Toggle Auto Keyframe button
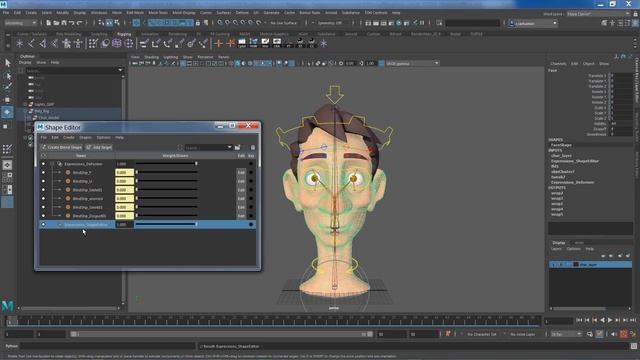 (623, 334)
